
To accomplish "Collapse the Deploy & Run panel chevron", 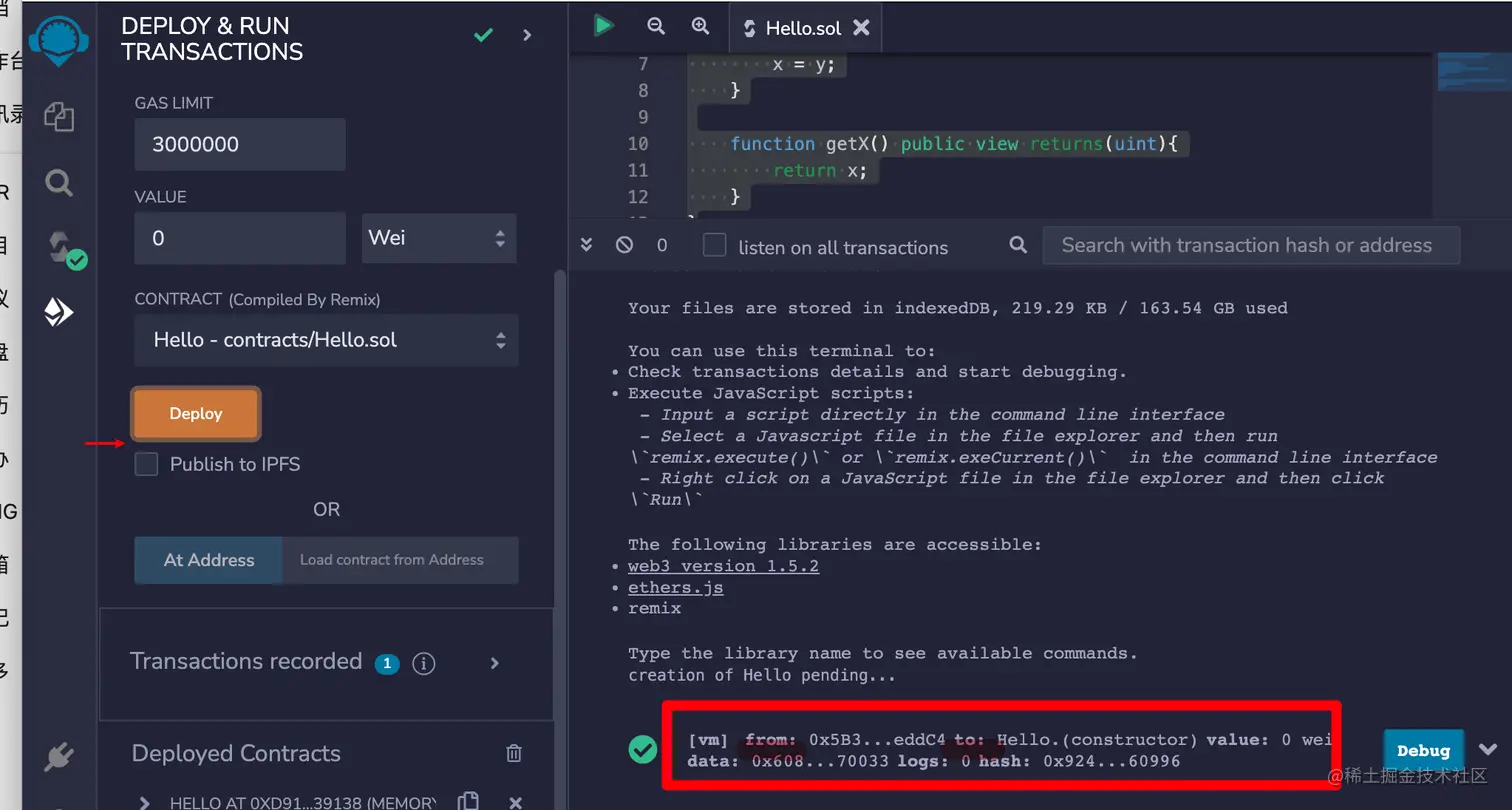I will pyautogui.click(x=528, y=36).
